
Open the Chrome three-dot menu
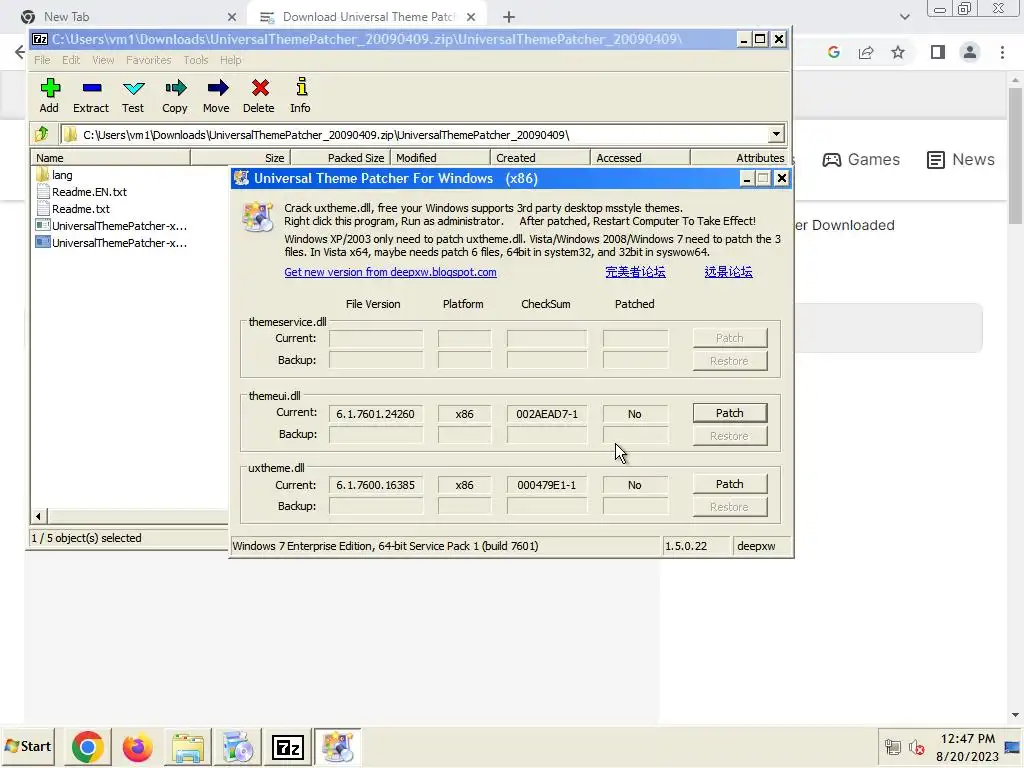point(1002,52)
